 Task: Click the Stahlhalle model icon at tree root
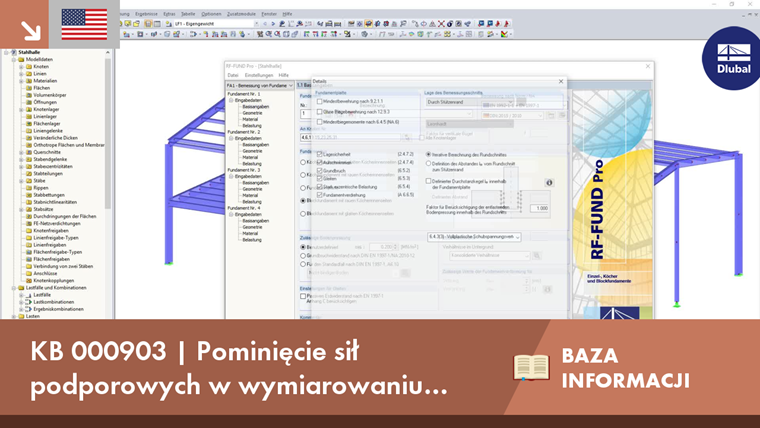(x=14, y=52)
